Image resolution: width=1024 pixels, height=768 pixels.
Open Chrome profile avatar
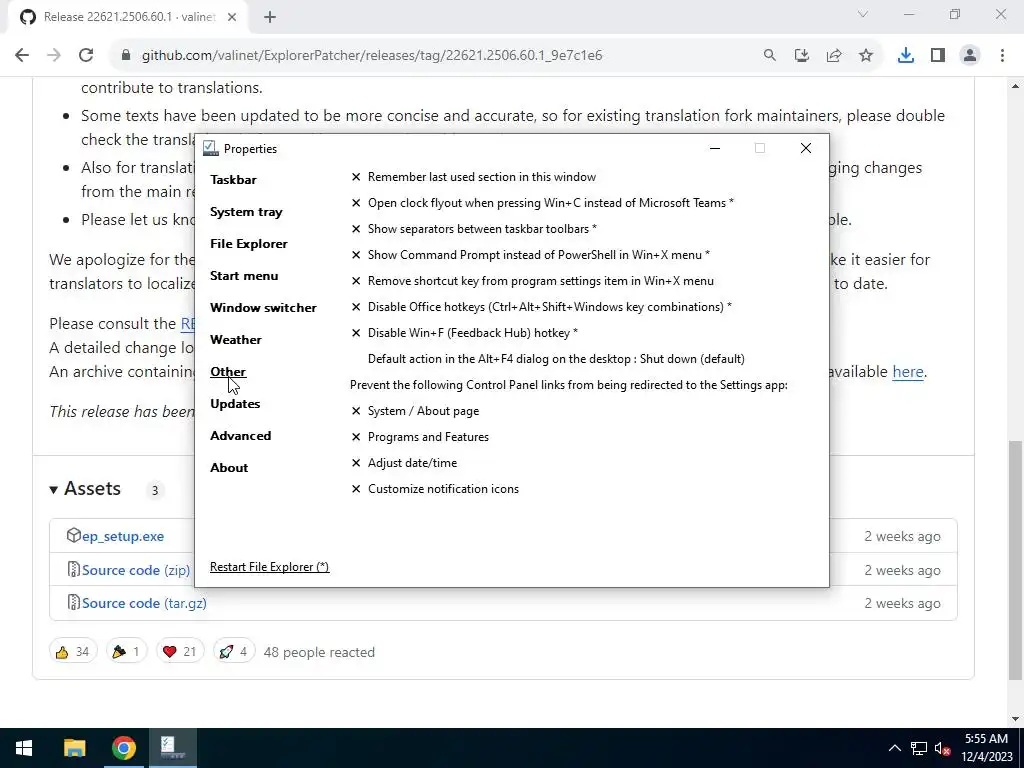970,56
